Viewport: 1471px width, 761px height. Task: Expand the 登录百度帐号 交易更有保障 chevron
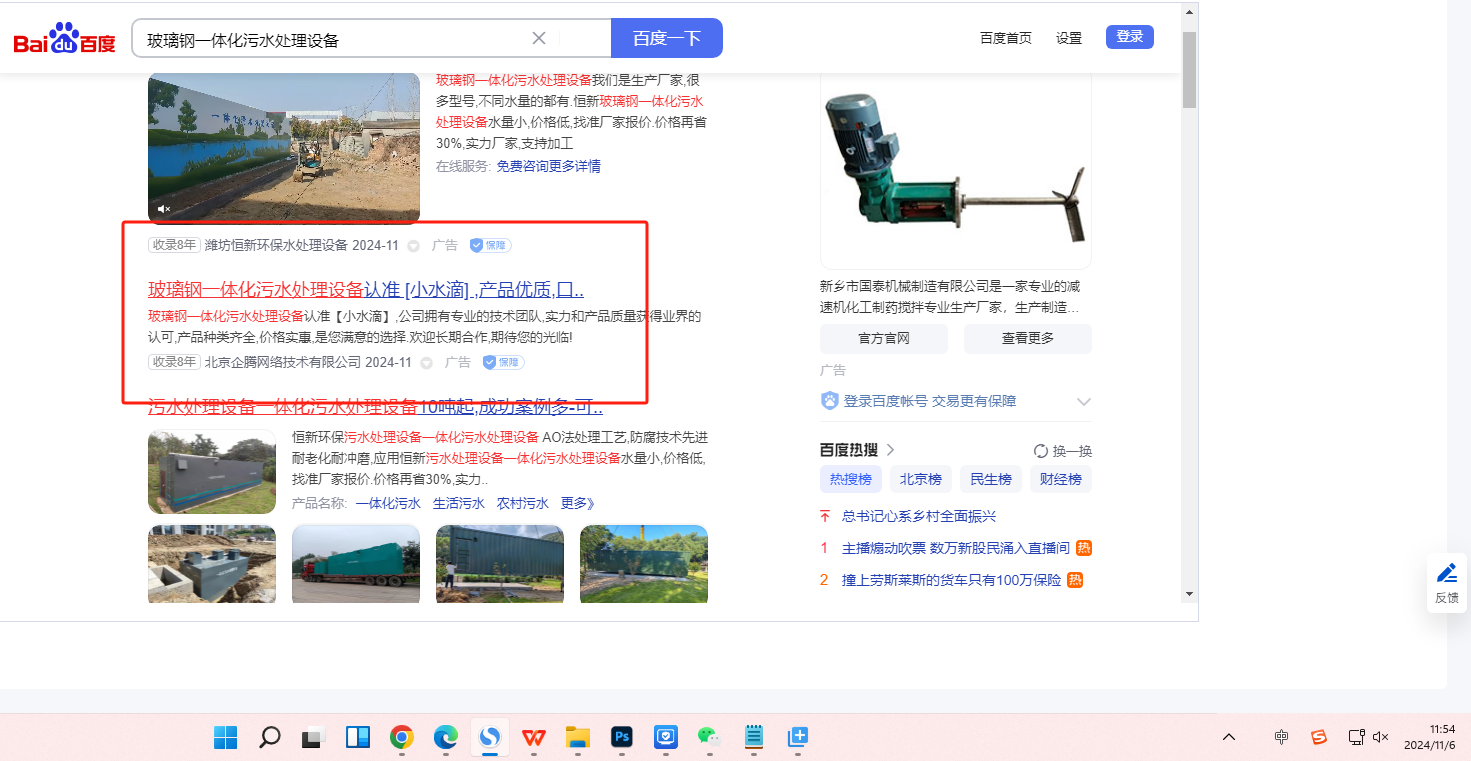pyautogui.click(x=1083, y=401)
